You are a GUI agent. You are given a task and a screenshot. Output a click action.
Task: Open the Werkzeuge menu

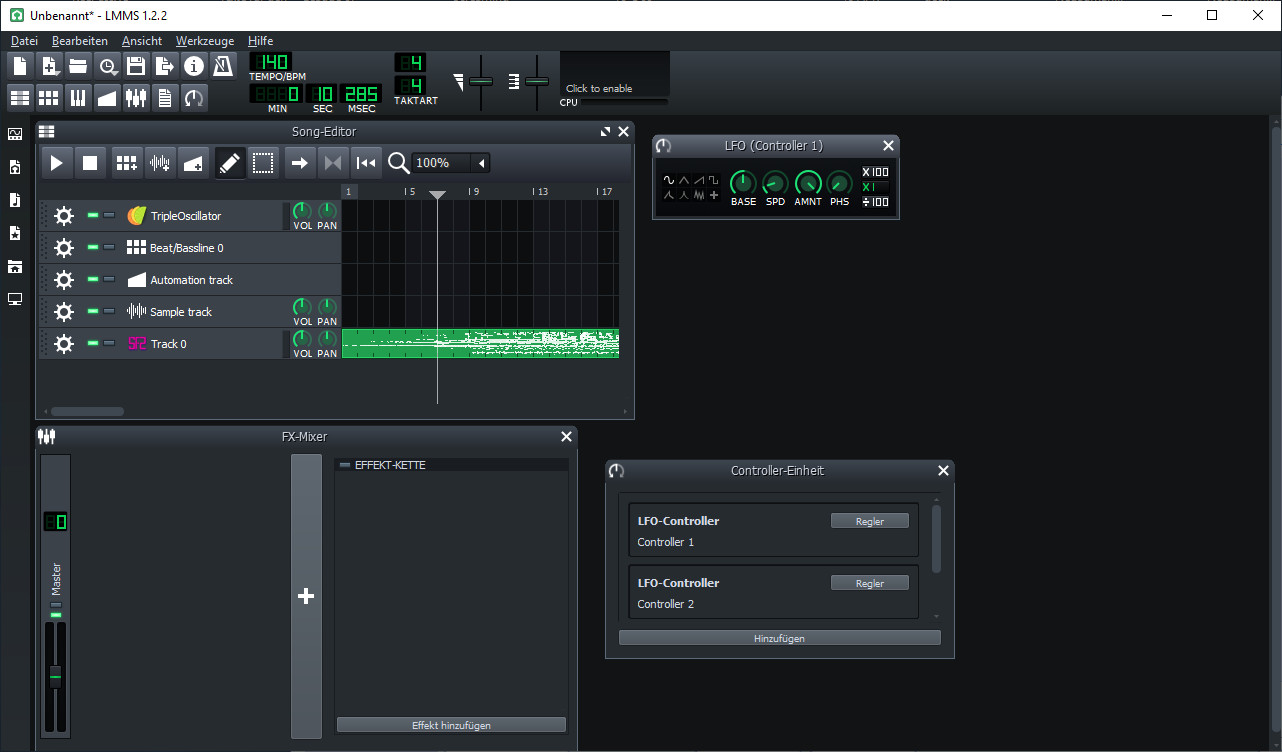pos(205,41)
